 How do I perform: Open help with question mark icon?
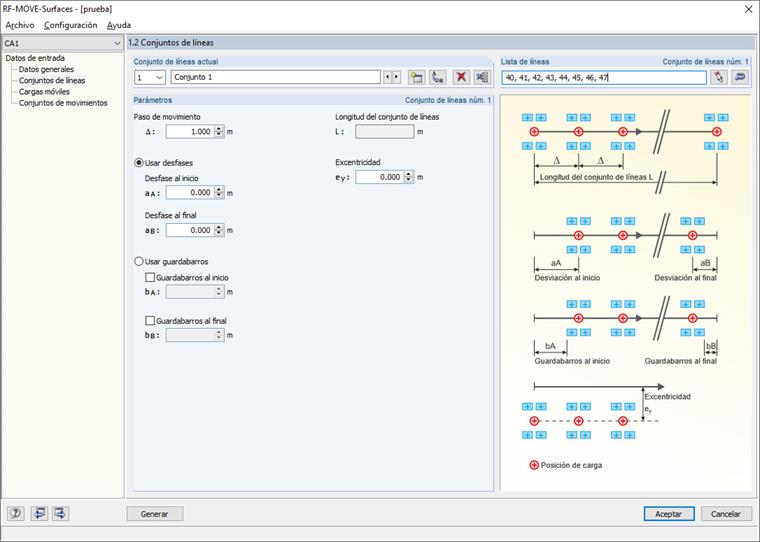(x=16, y=513)
